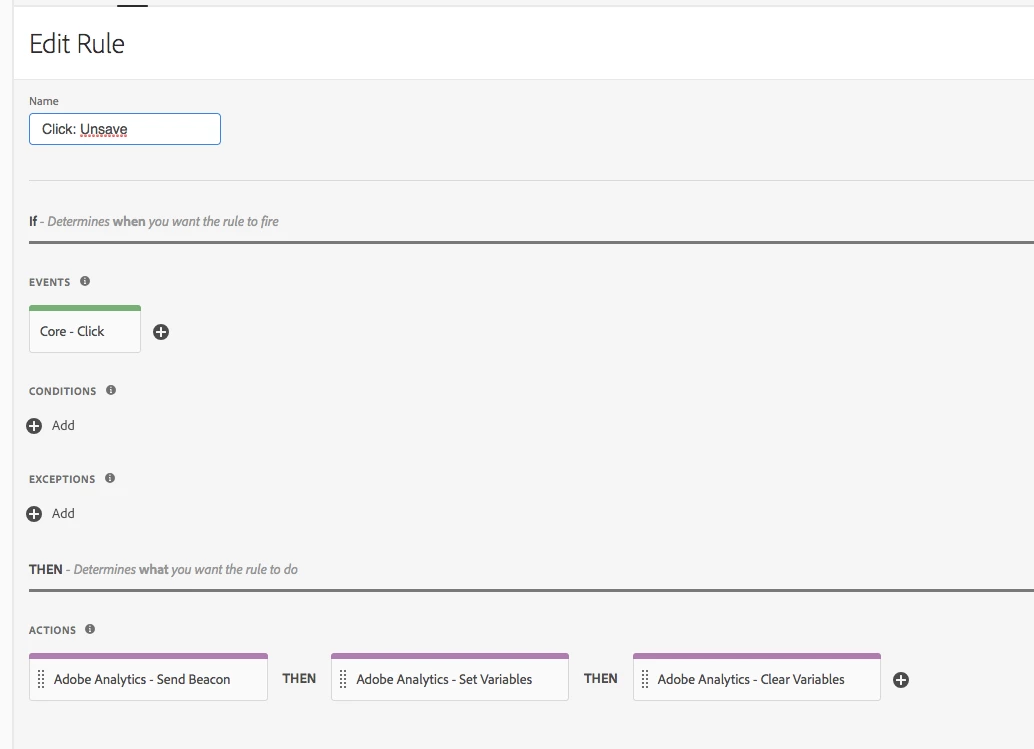Viewport: 1034px width, 749px height.
Task: Add a new action with plus icon
Action: pos(901,680)
